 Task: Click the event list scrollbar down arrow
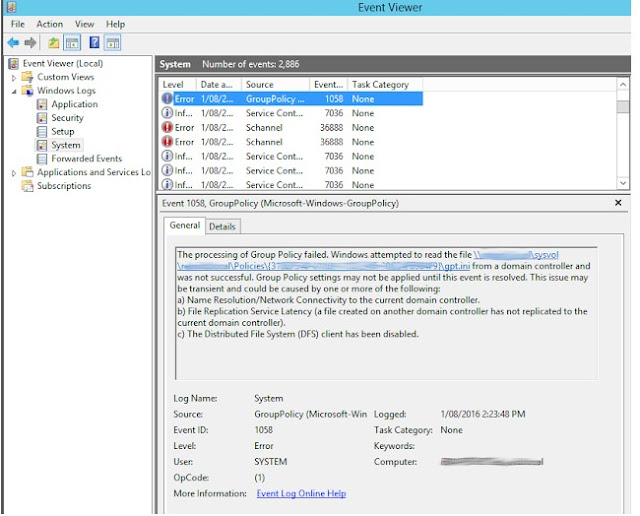pos(624,183)
